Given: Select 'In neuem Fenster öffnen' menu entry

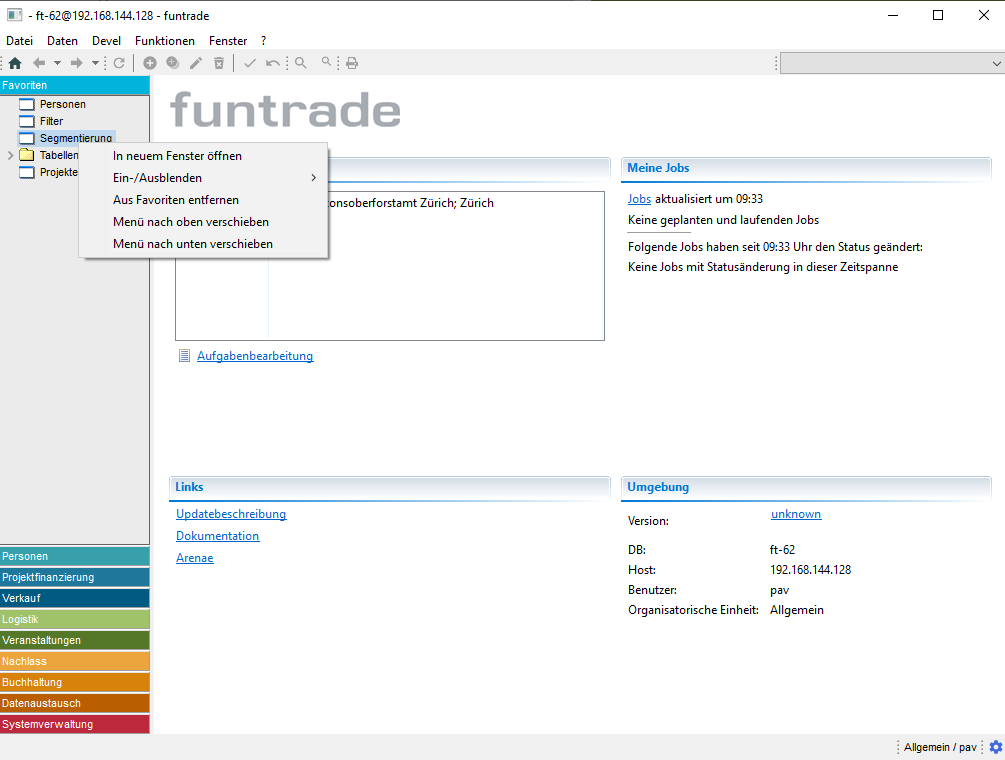Looking at the screenshot, I should click(177, 156).
